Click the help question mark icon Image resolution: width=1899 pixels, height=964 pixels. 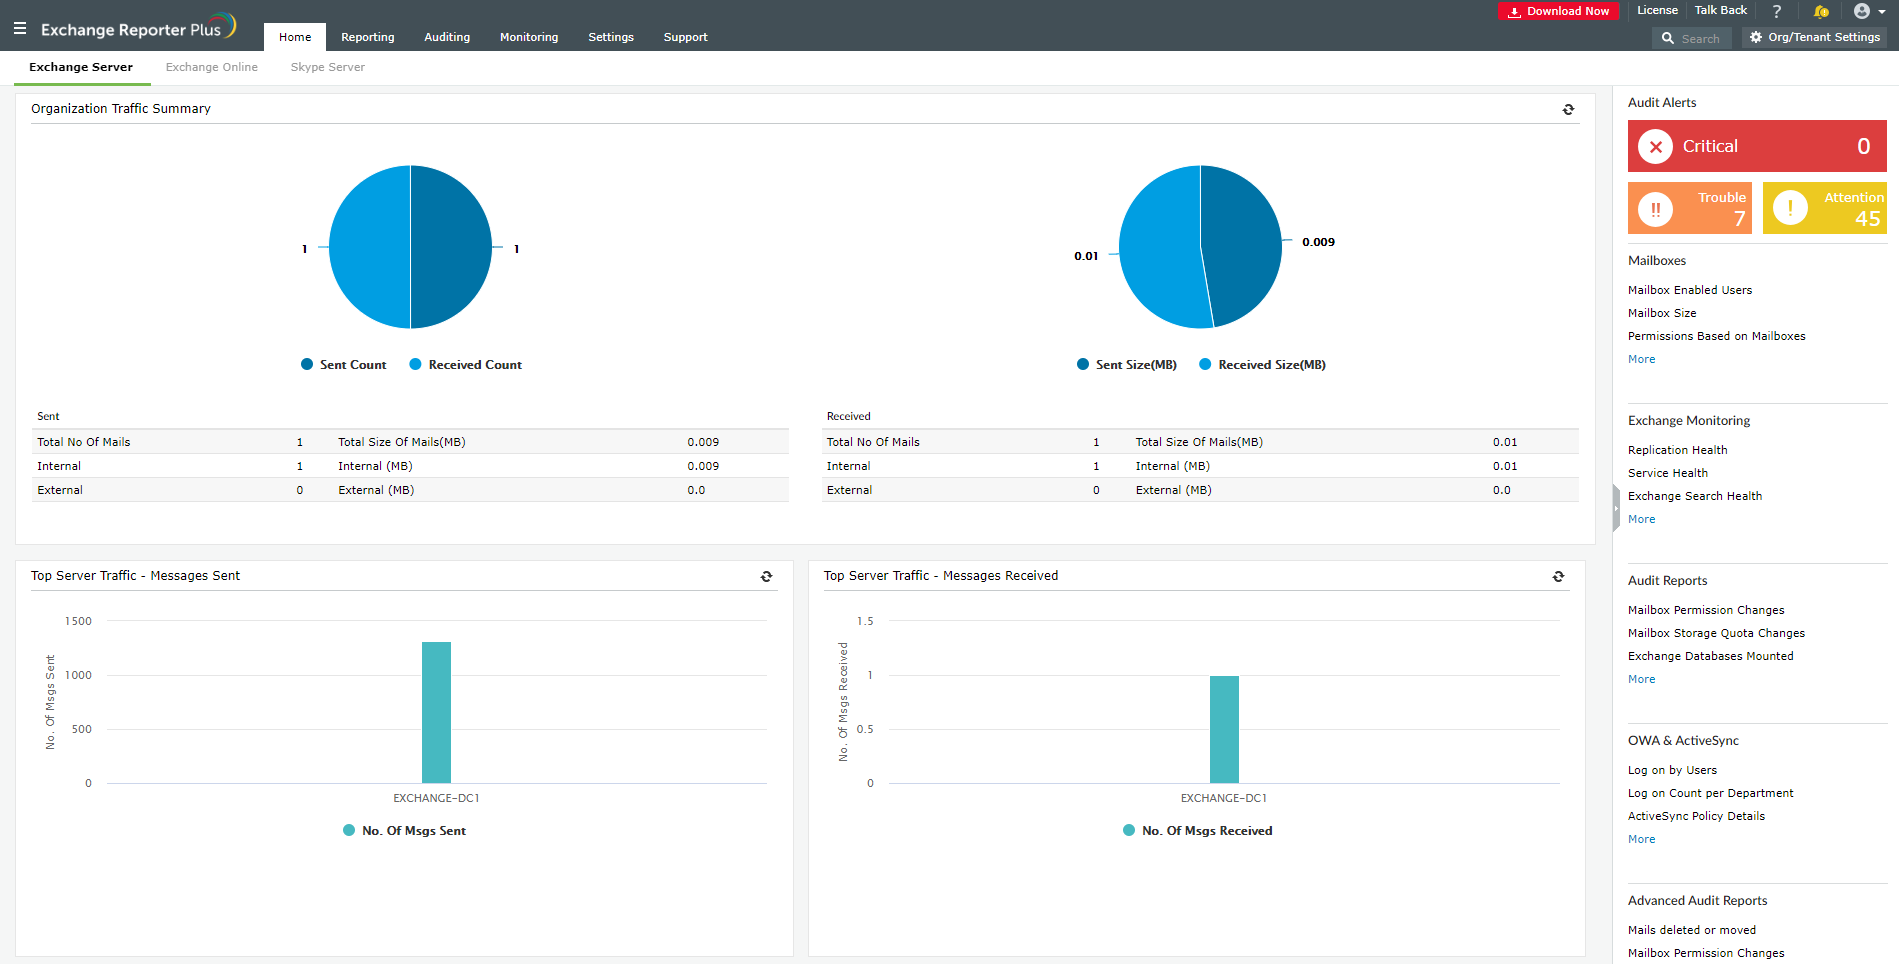(1777, 11)
